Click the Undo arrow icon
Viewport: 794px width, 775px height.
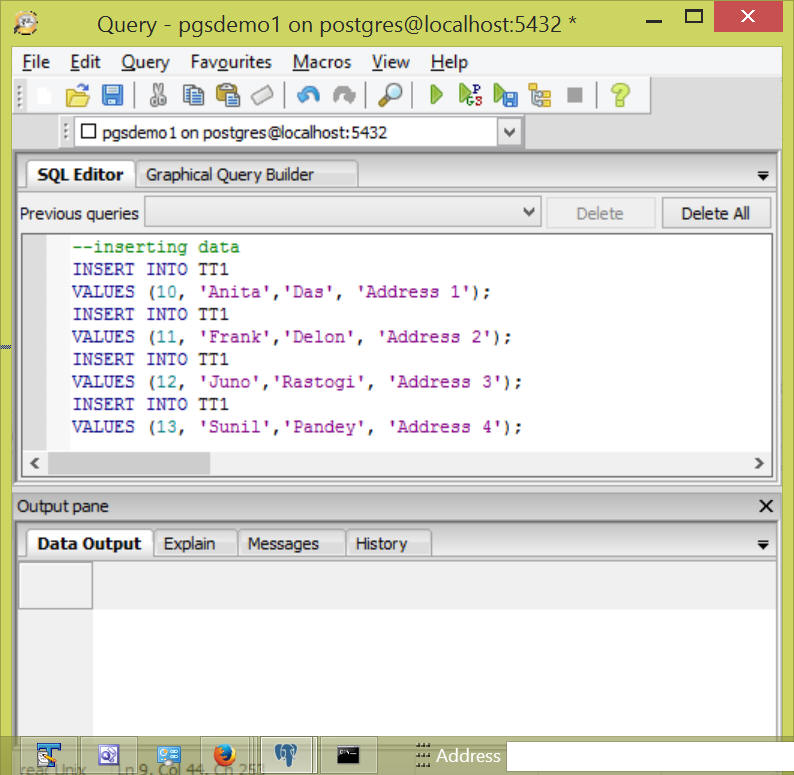308,95
